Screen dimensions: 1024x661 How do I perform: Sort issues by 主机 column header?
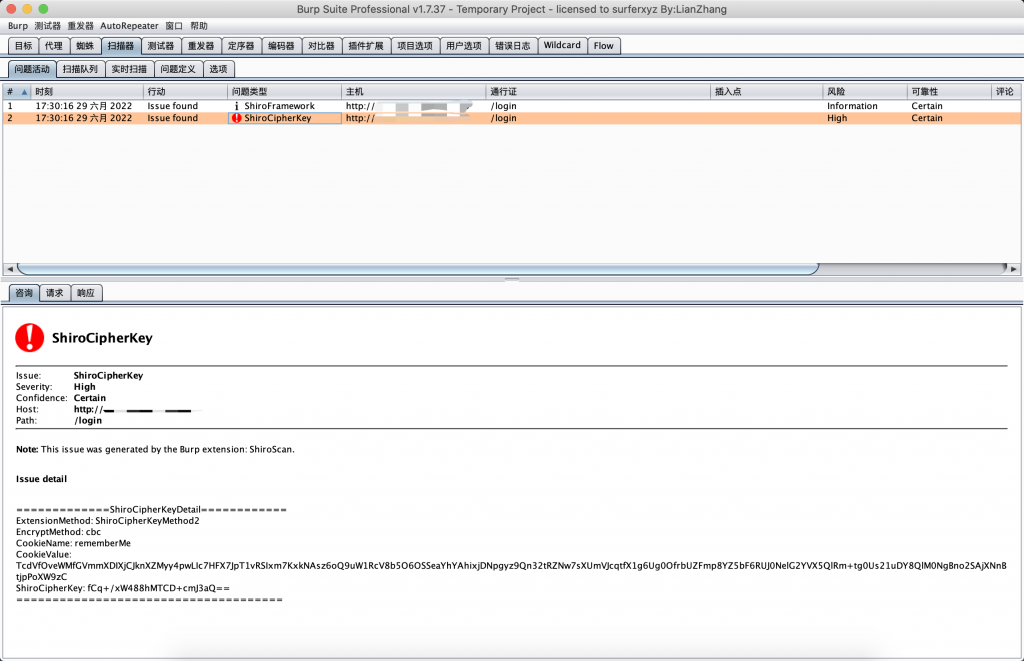tap(414, 92)
